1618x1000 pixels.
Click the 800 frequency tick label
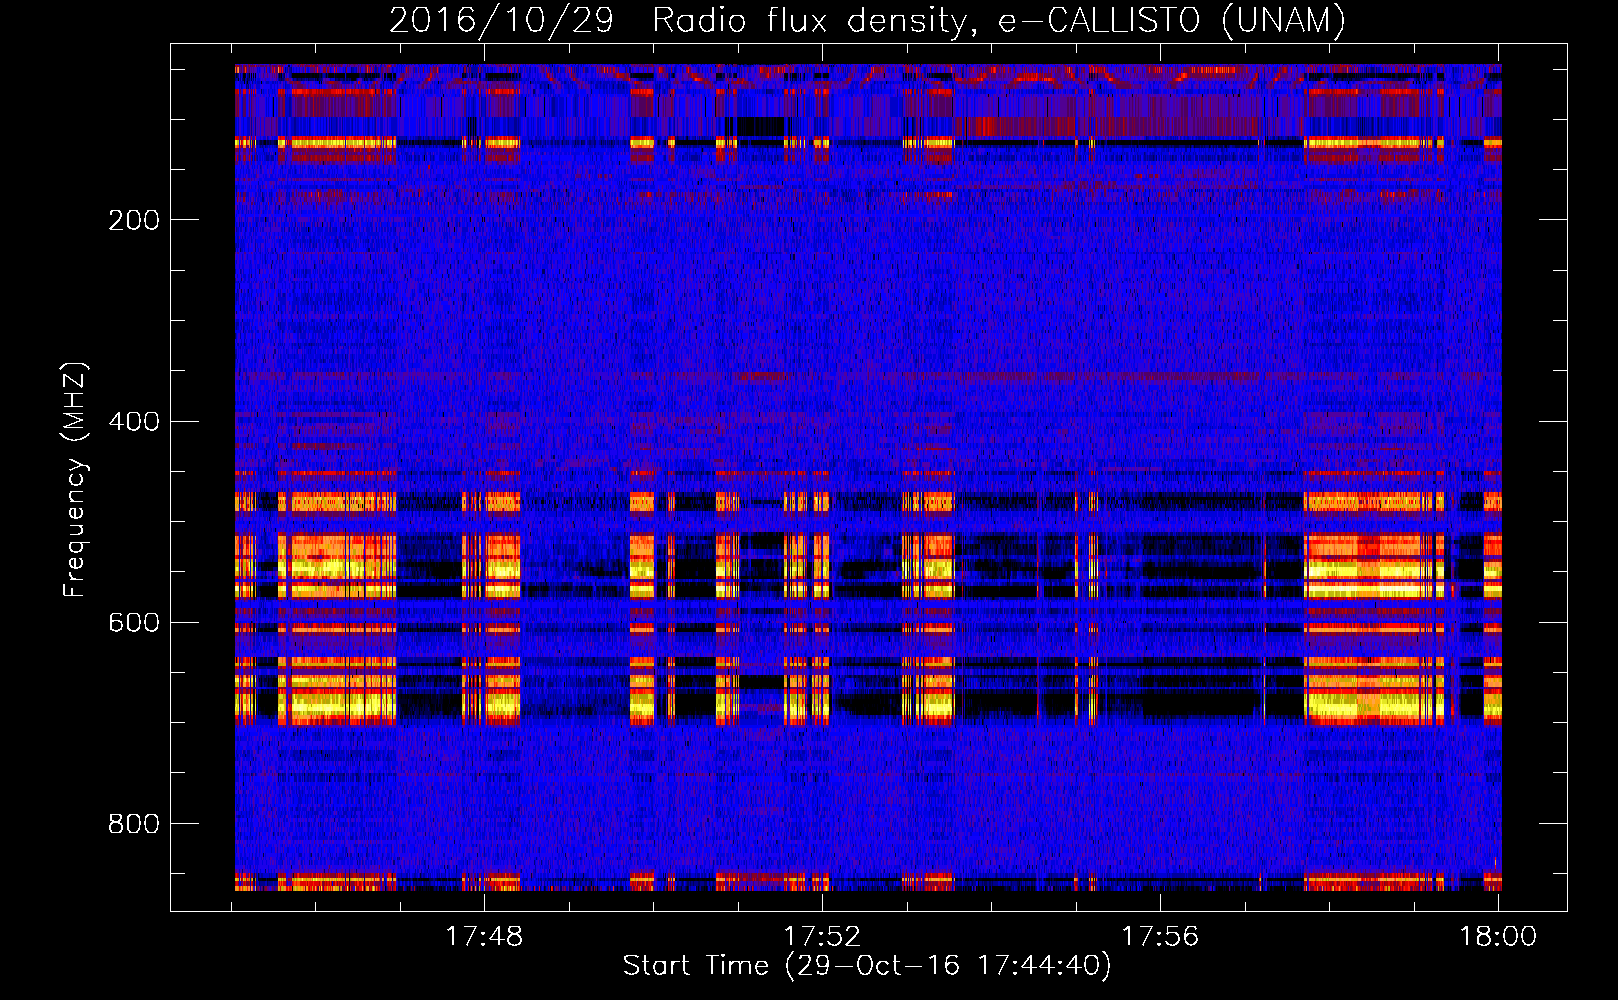134,824
